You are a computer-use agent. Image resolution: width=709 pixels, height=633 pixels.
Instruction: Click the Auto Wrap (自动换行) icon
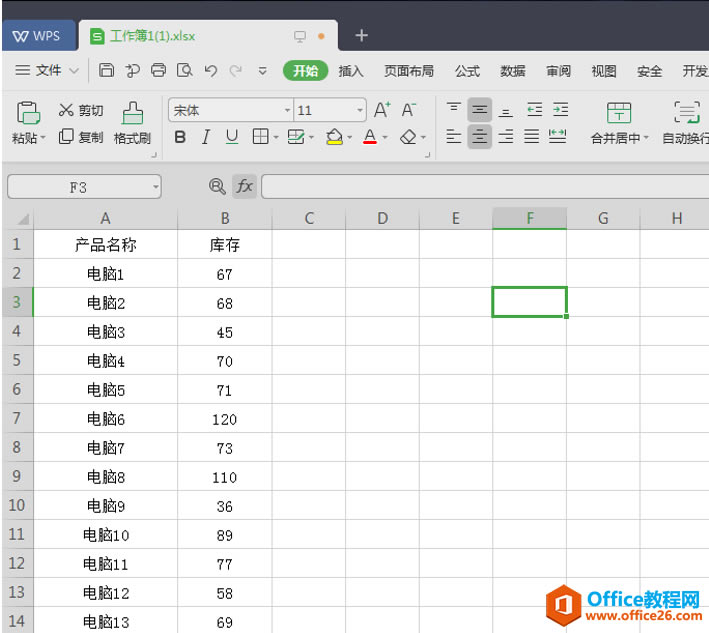[x=687, y=113]
